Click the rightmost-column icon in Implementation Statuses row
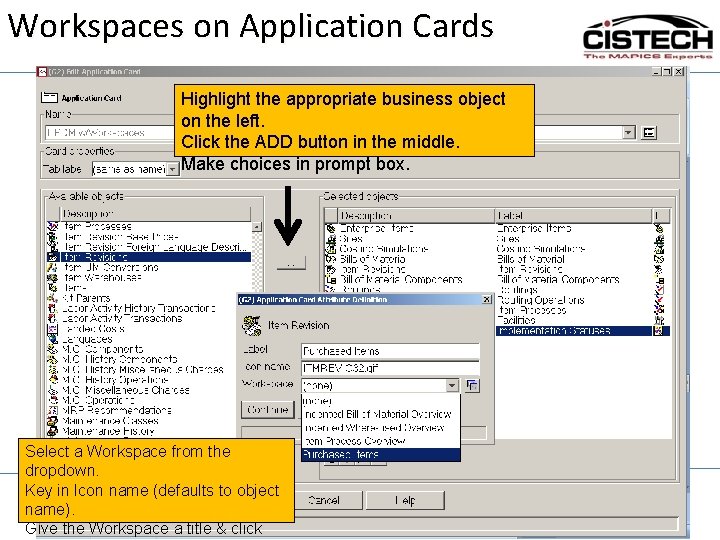The image size is (720, 540). tap(659, 331)
